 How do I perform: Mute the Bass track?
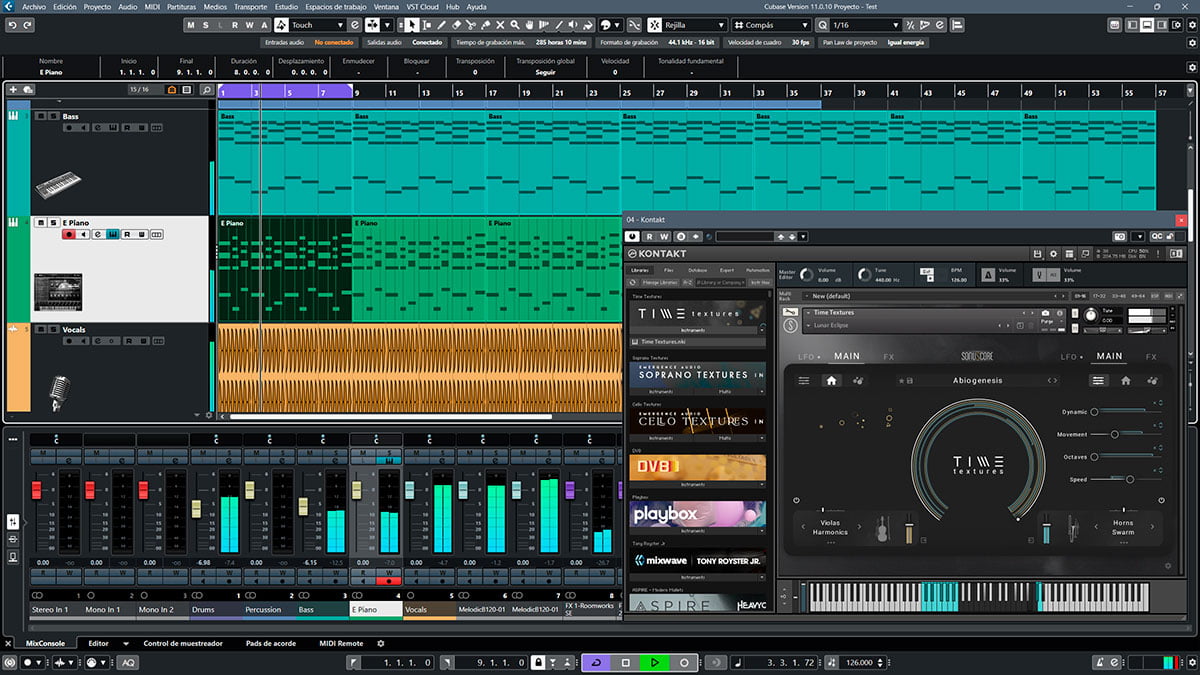pyautogui.click(x=40, y=116)
